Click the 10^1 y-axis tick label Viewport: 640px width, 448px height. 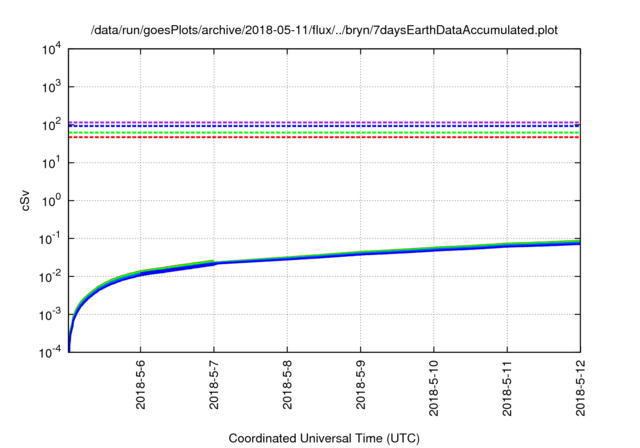click(x=51, y=163)
